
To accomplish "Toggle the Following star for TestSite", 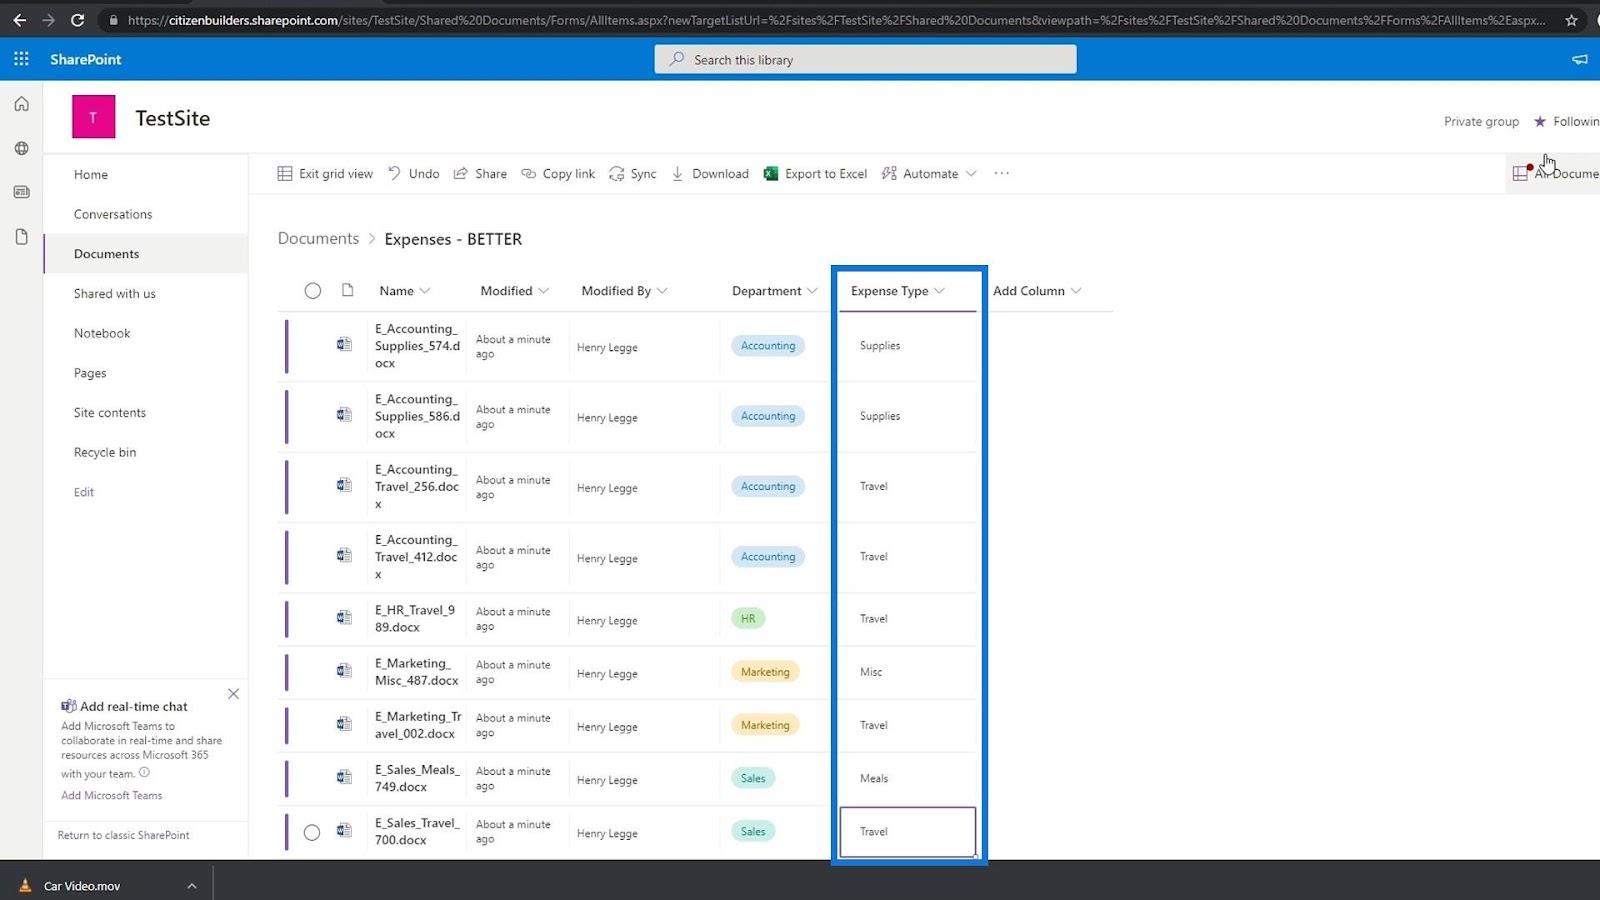I will (x=1540, y=122).
